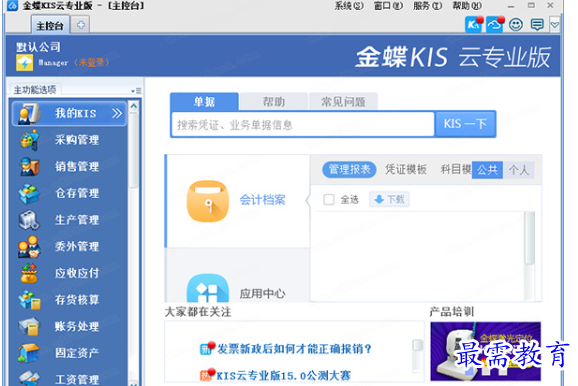Open the 仓存管理 warehouse icon
Viewport: 578px width, 386px height.
tap(29, 193)
